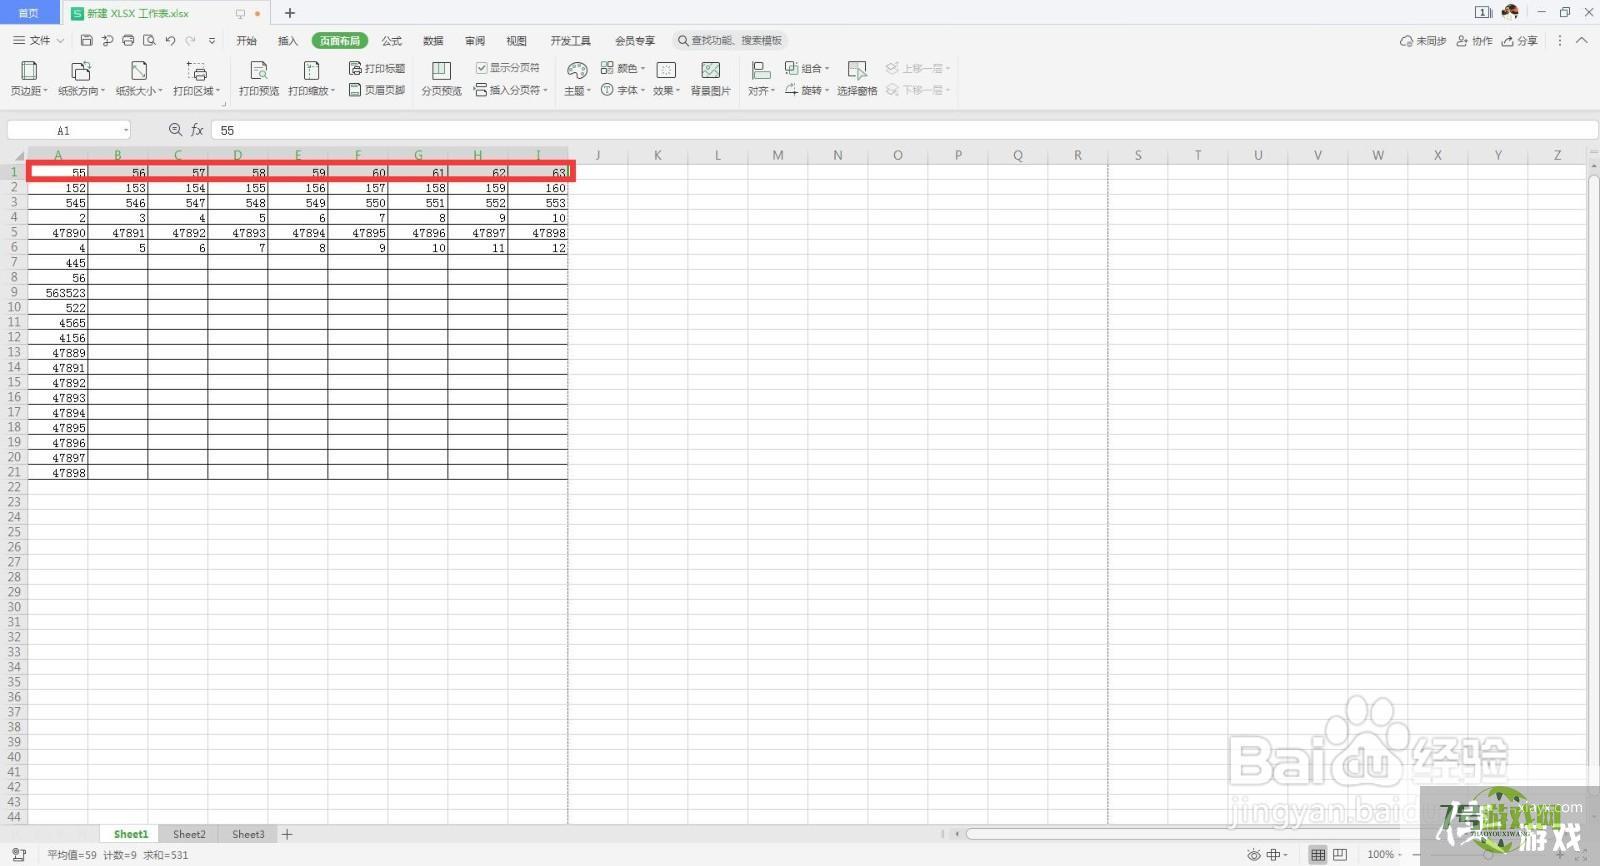Click Print Titles (打印标题) button

click(377, 68)
